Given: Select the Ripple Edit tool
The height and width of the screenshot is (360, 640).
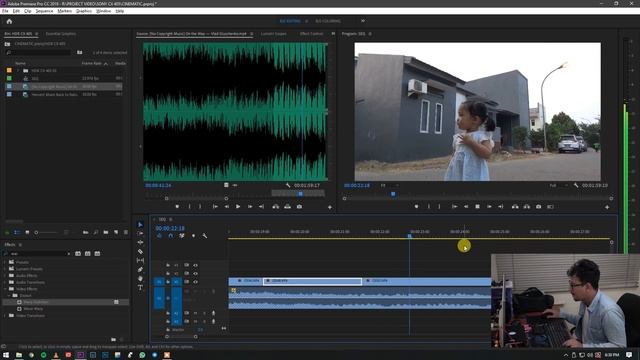Looking at the screenshot, I should (140, 242).
